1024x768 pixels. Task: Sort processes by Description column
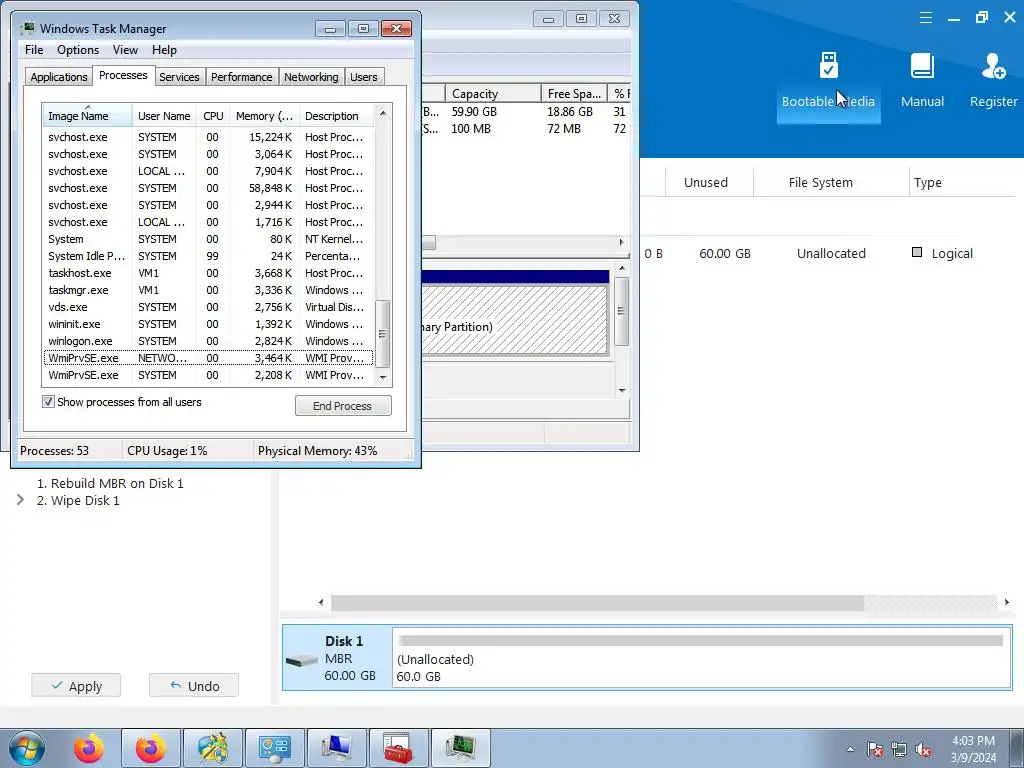point(336,116)
